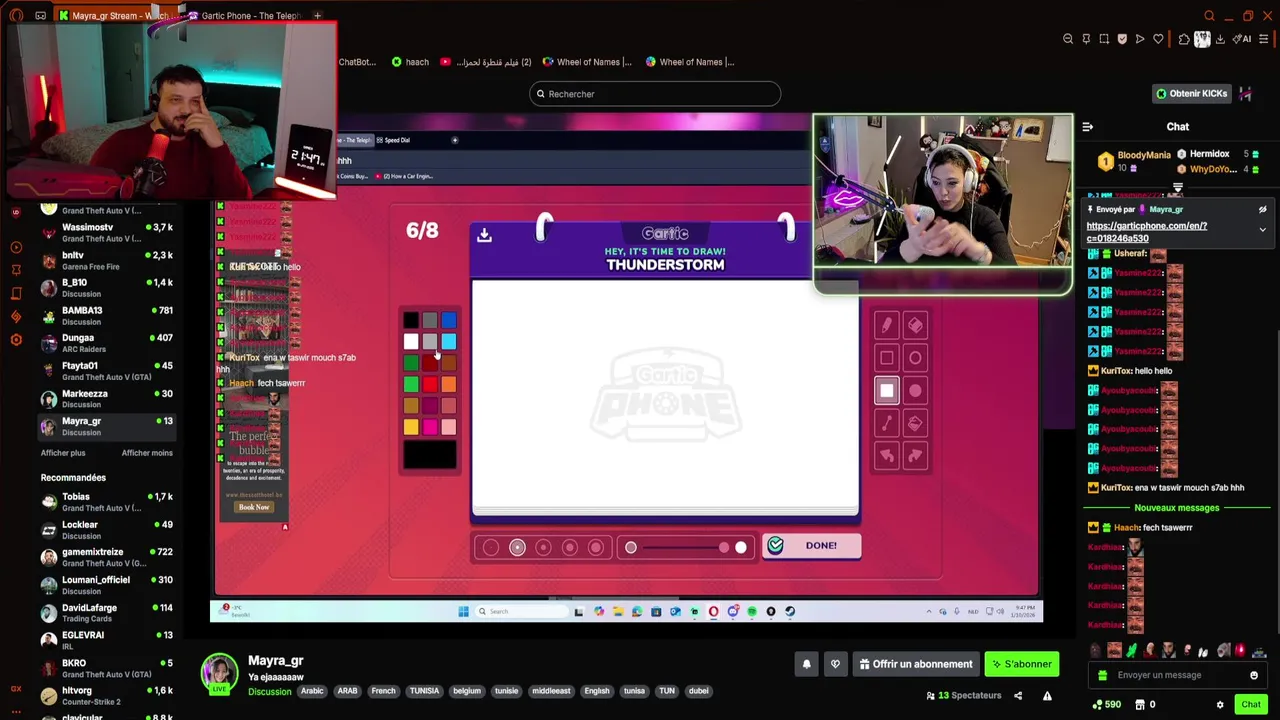Select the third brush size
1280x720 pixels.
coord(543,547)
